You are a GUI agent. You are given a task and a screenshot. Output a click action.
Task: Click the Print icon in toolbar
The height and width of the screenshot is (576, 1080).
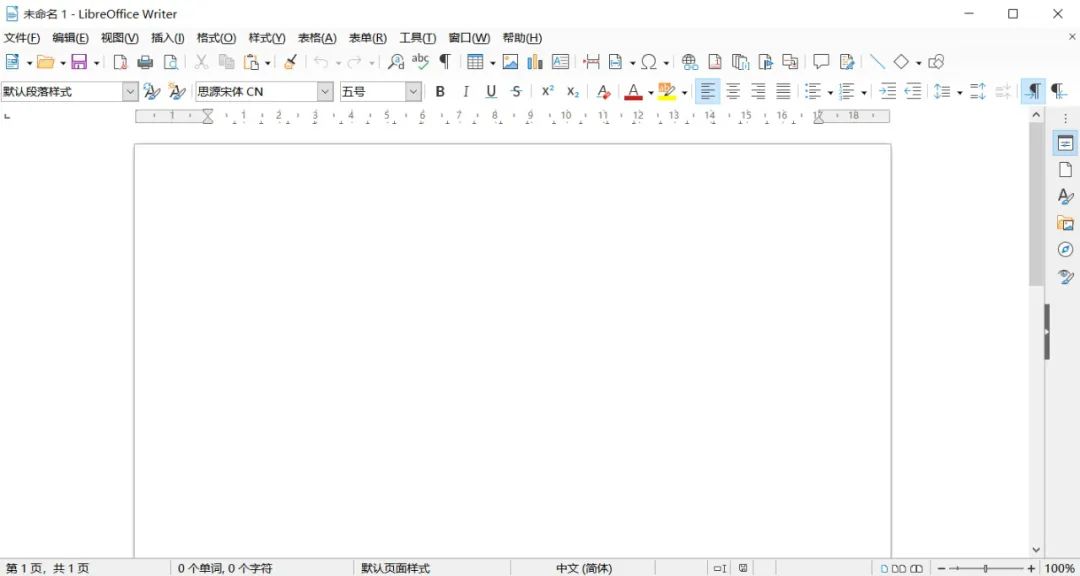145,62
